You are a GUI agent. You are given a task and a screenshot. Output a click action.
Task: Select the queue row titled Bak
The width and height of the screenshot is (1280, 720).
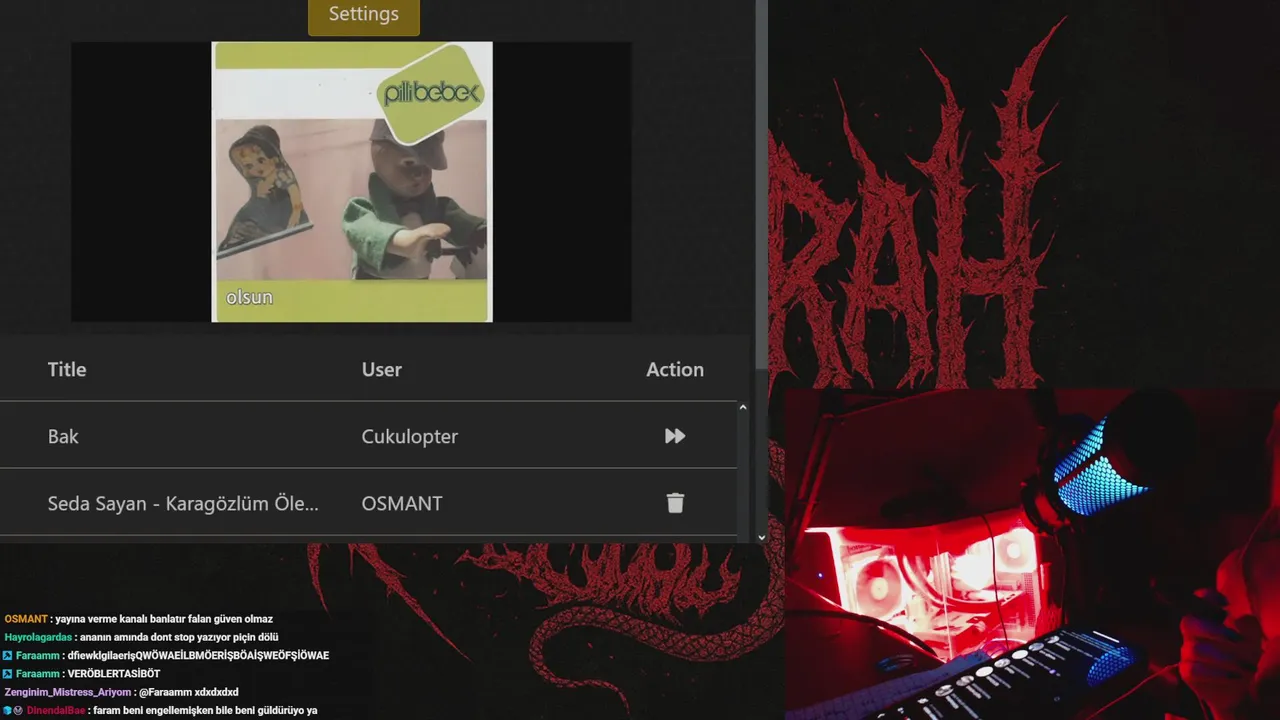click(x=368, y=436)
